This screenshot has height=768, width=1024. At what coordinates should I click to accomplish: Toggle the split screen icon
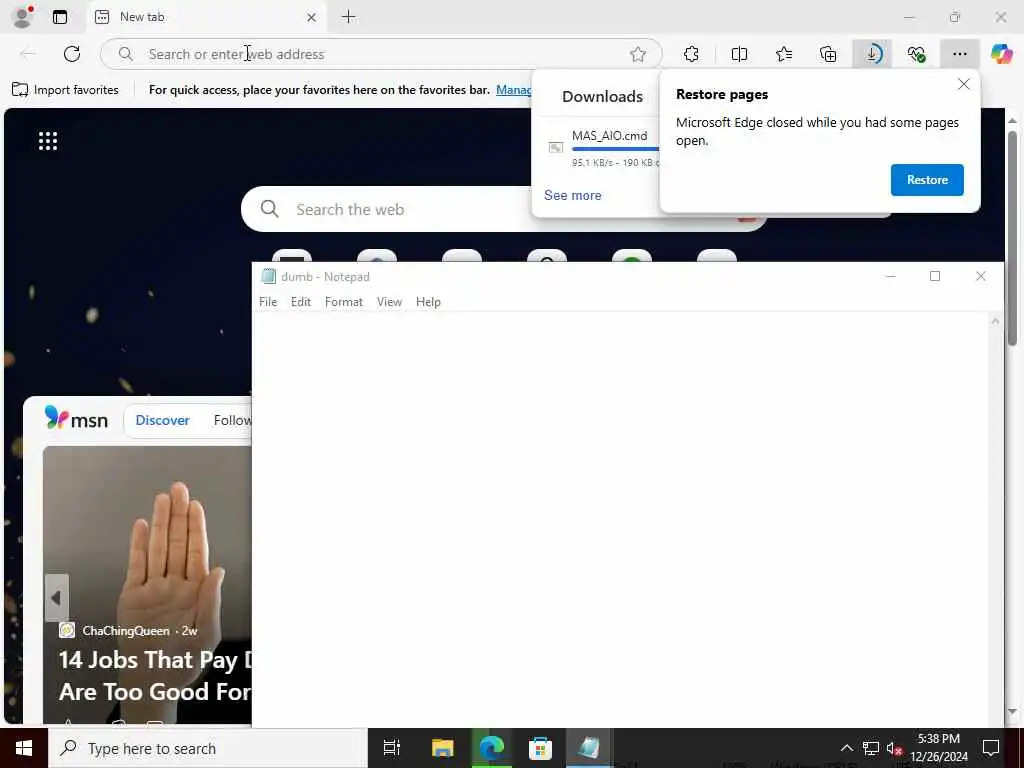coord(739,54)
